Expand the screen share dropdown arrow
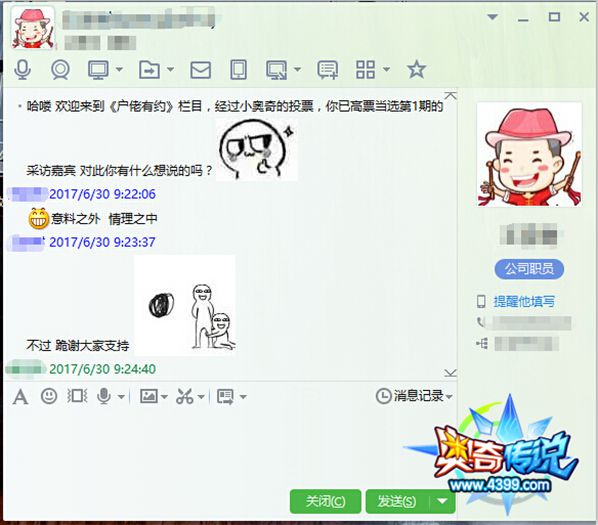 coord(297,69)
